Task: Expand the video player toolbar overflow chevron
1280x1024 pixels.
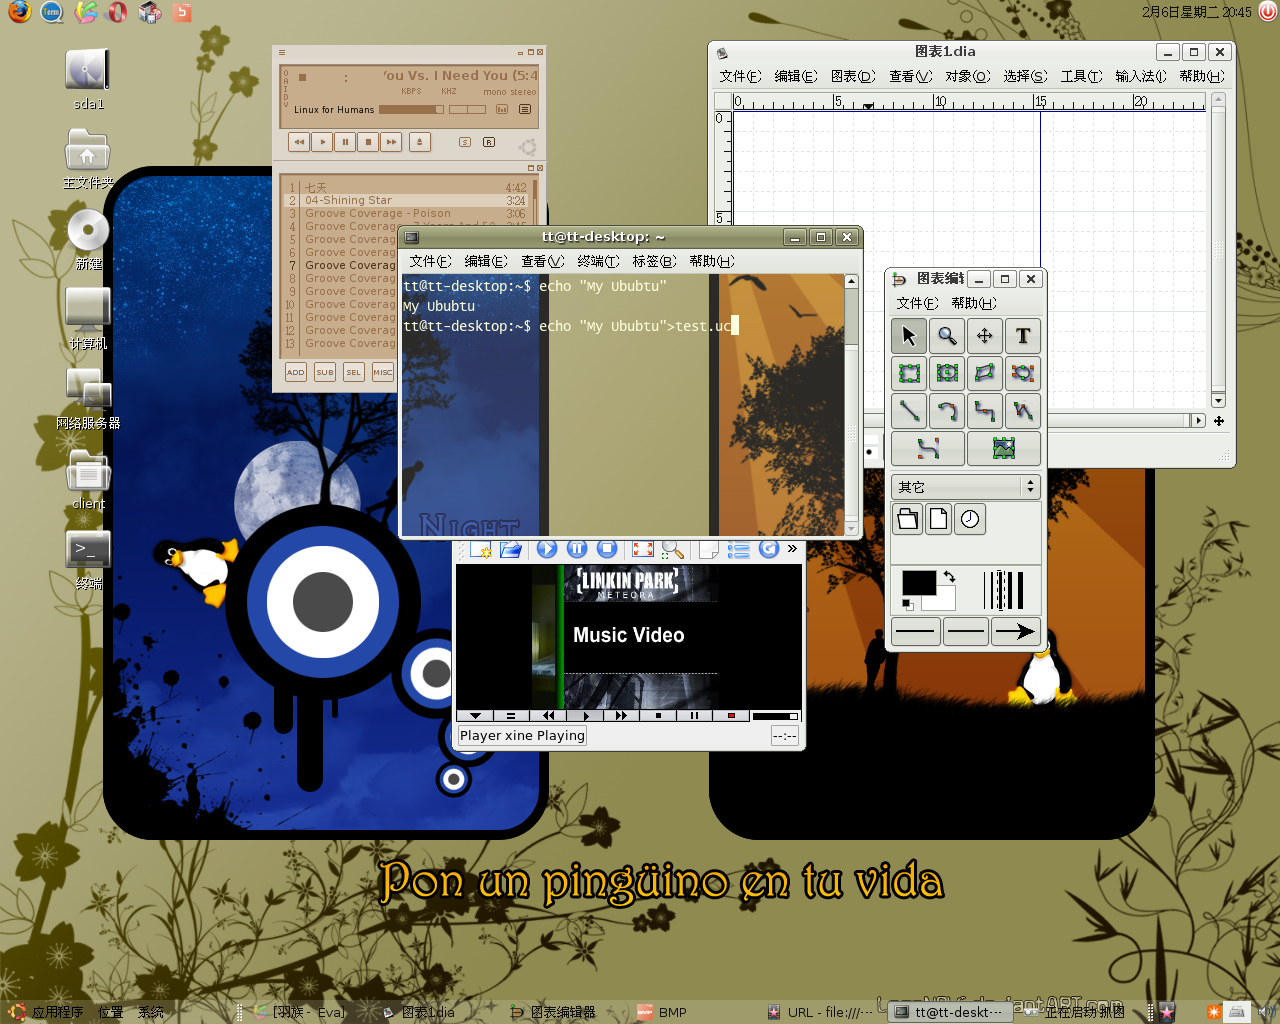Action: point(792,548)
